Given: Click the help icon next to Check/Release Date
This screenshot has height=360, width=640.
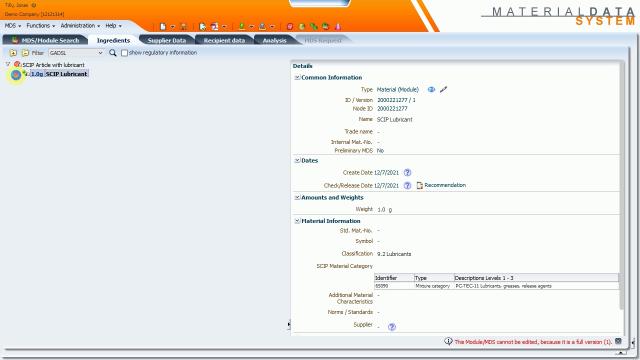Looking at the screenshot, I should click(407, 185).
